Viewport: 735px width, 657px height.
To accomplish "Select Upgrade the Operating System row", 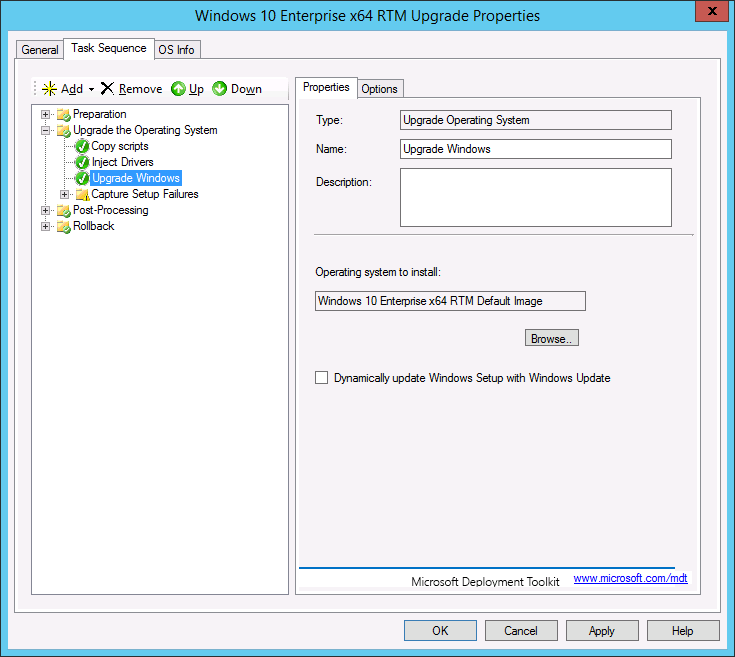I will coord(145,130).
